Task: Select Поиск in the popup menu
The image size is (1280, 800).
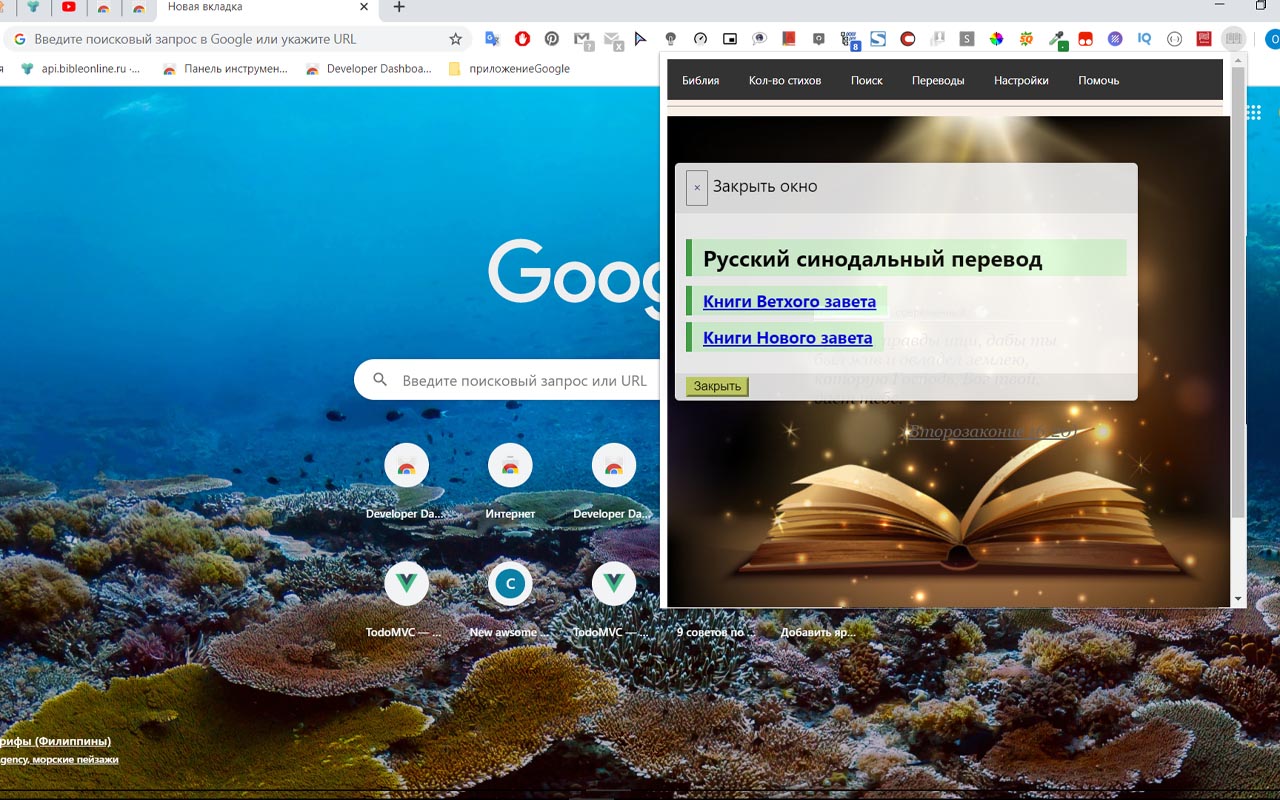Action: [867, 80]
